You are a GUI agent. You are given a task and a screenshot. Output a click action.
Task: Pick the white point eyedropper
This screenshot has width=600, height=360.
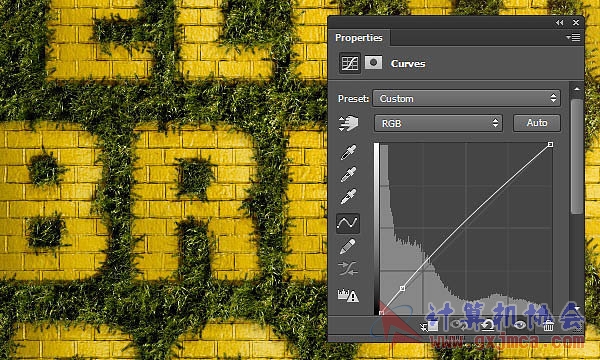pyautogui.click(x=348, y=197)
